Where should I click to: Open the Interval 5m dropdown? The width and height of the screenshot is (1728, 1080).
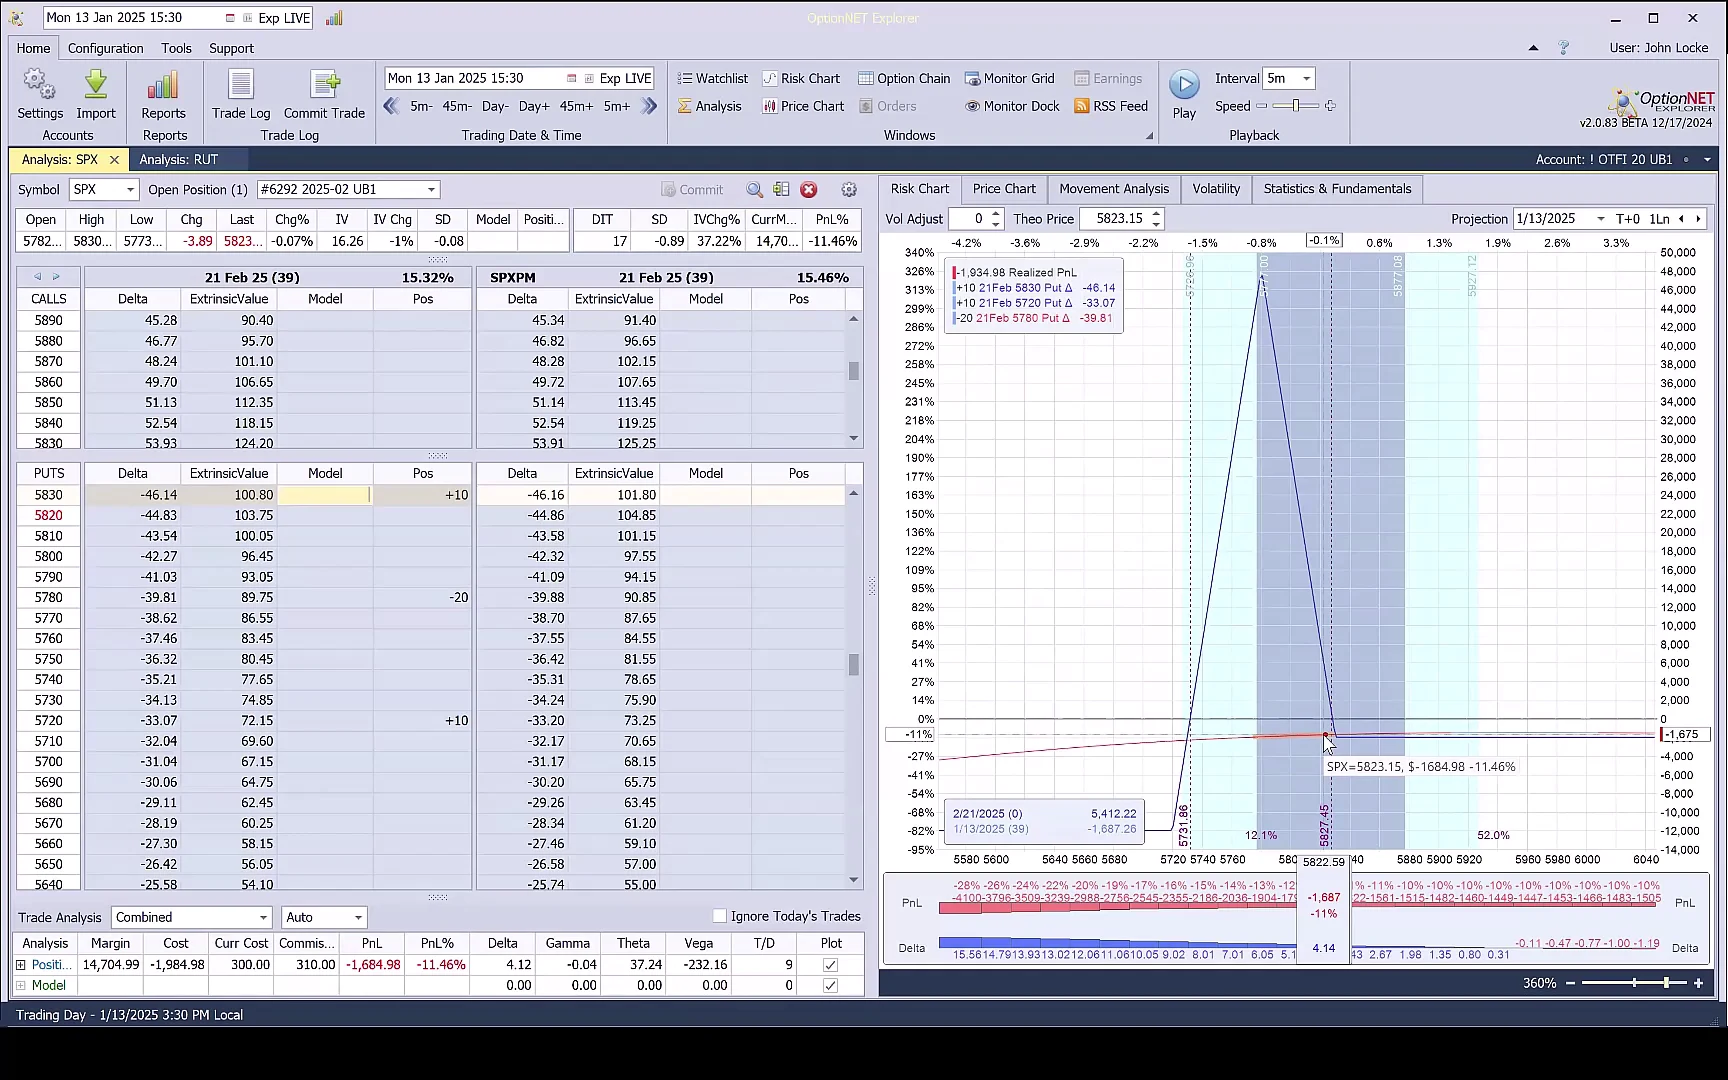(x=1306, y=78)
